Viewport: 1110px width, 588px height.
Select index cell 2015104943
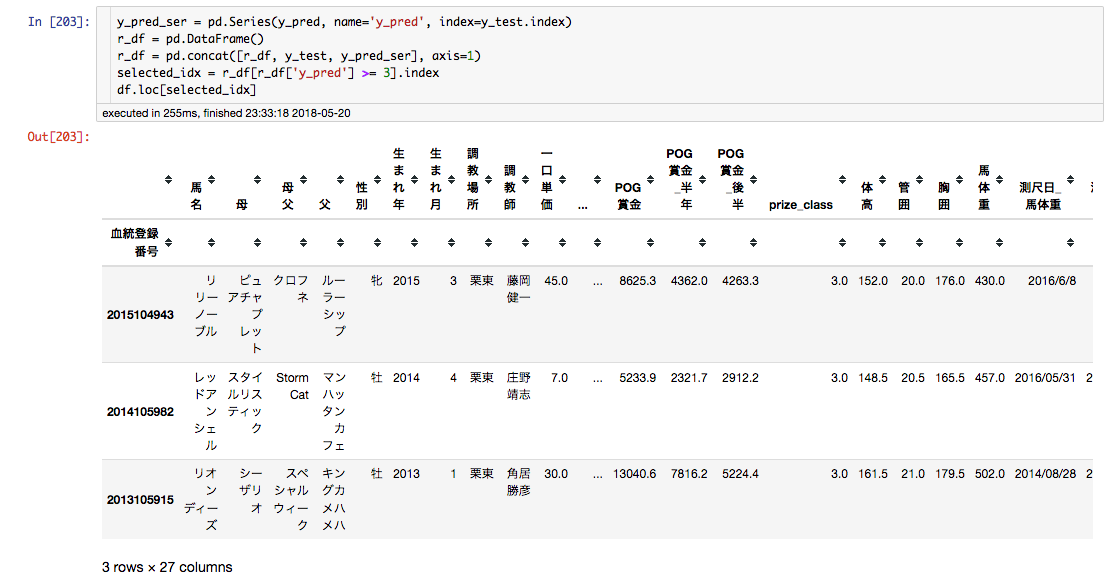140,315
